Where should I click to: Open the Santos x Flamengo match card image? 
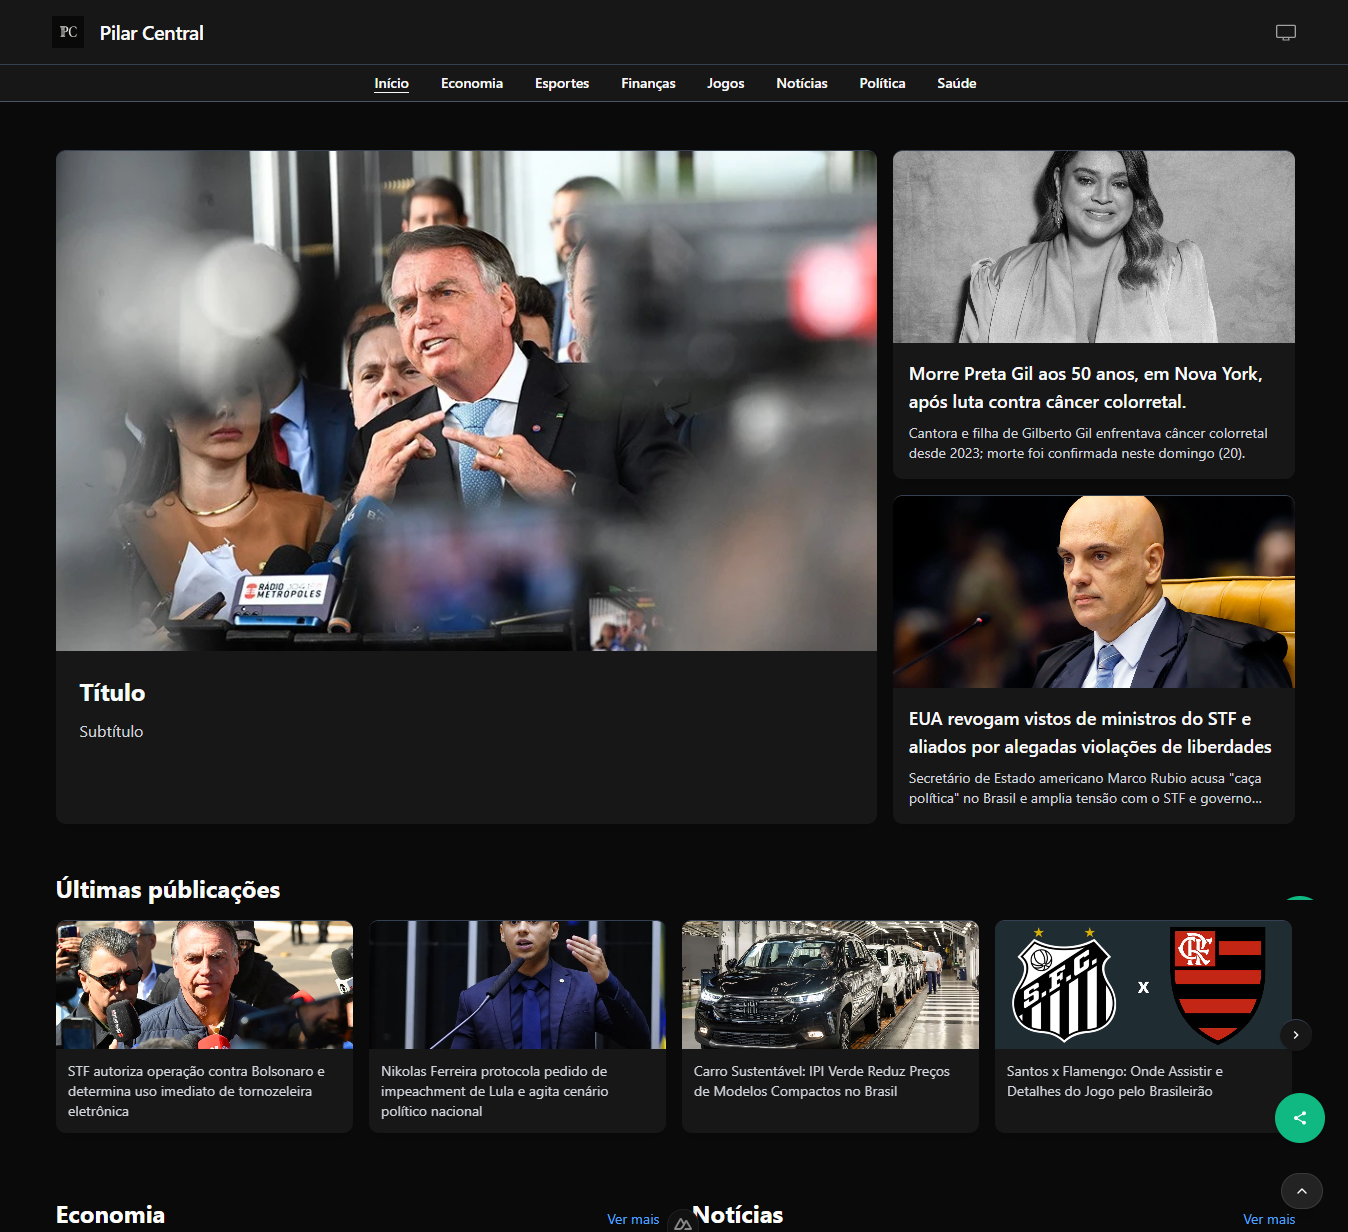click(1142, 985)
